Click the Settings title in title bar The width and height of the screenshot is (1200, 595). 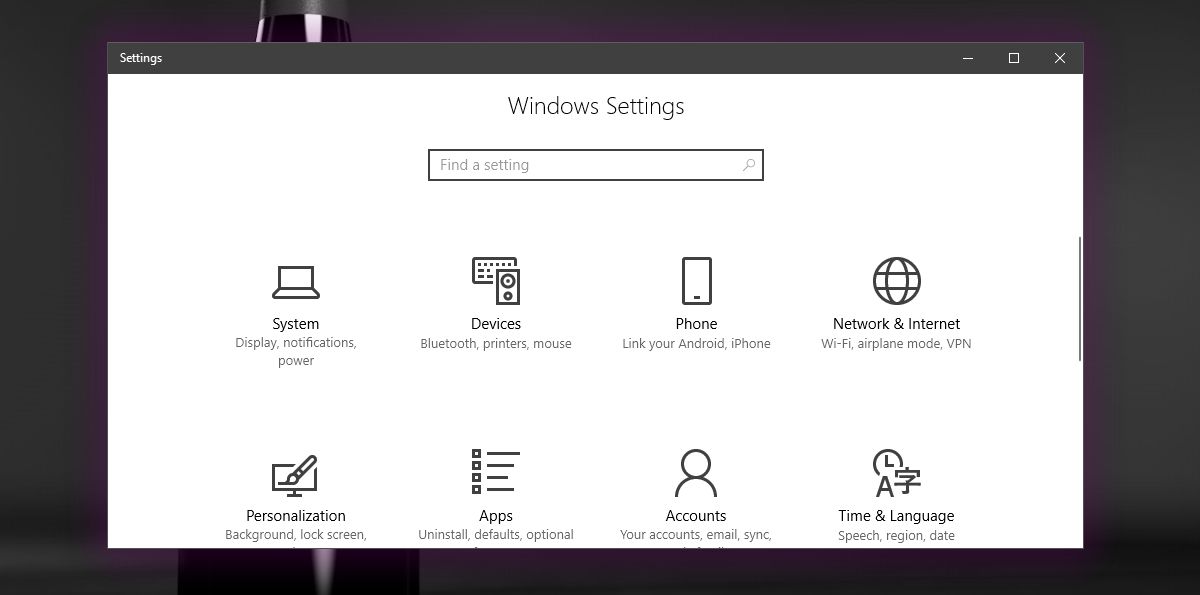(141, 58)
